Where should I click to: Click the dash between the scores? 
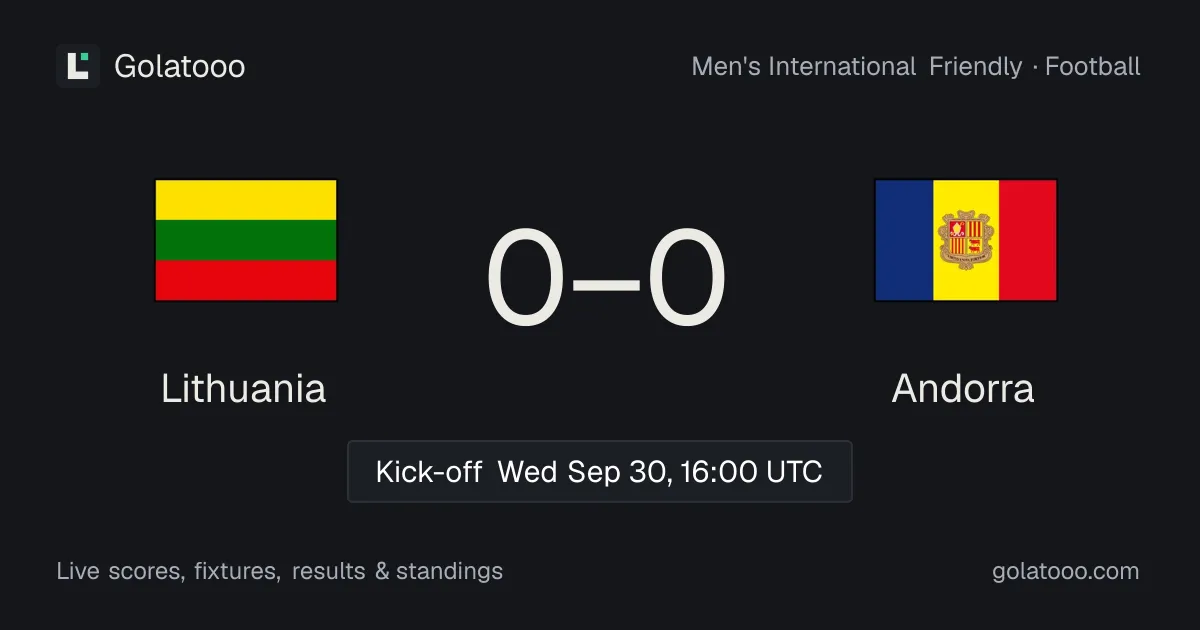pos(606,282)
